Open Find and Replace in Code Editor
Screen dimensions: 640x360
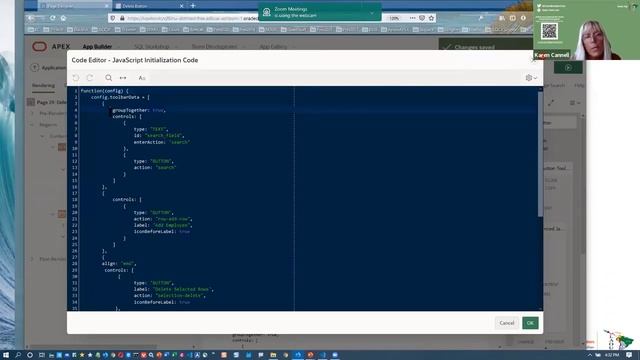click(123, 78)
